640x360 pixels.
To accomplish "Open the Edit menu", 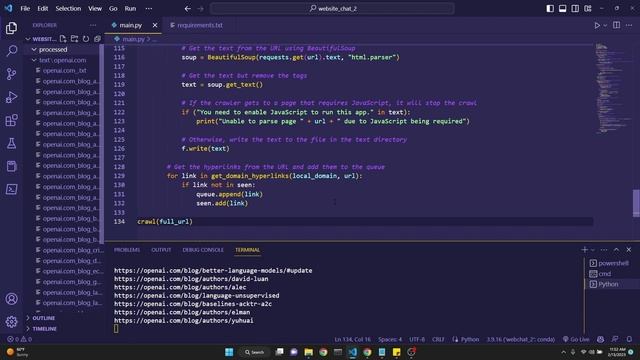I will 42,8.
